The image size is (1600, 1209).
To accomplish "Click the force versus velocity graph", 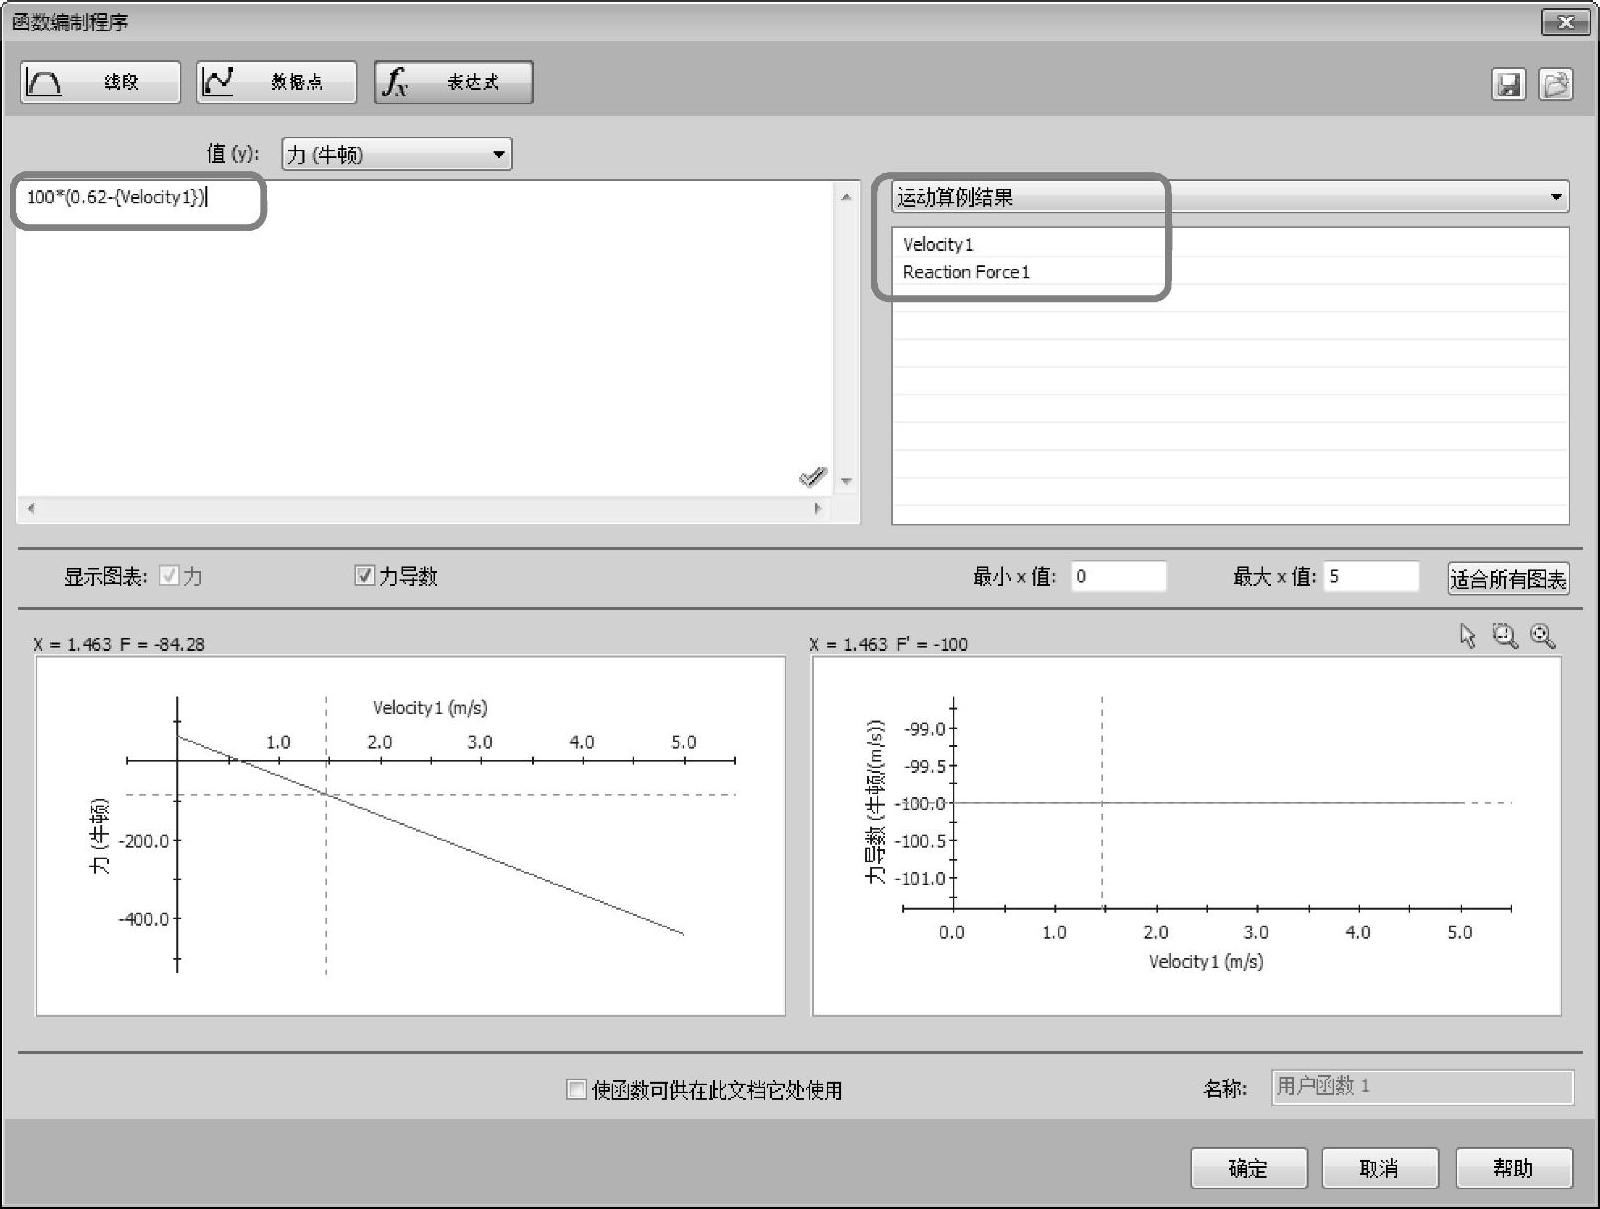I will pyautogui.click(x=411, y=836).
